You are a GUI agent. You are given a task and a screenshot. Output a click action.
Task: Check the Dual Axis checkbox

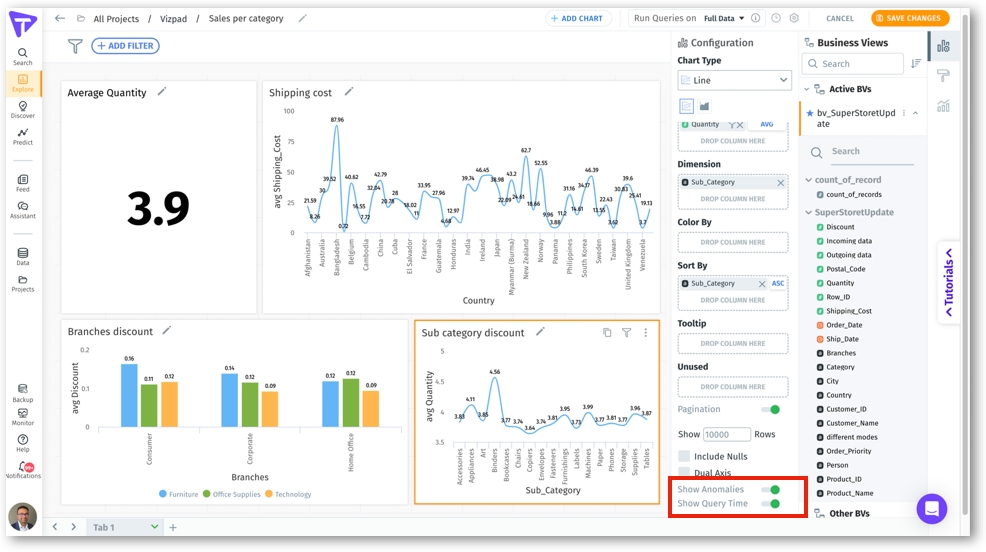[x=684, y=472]
